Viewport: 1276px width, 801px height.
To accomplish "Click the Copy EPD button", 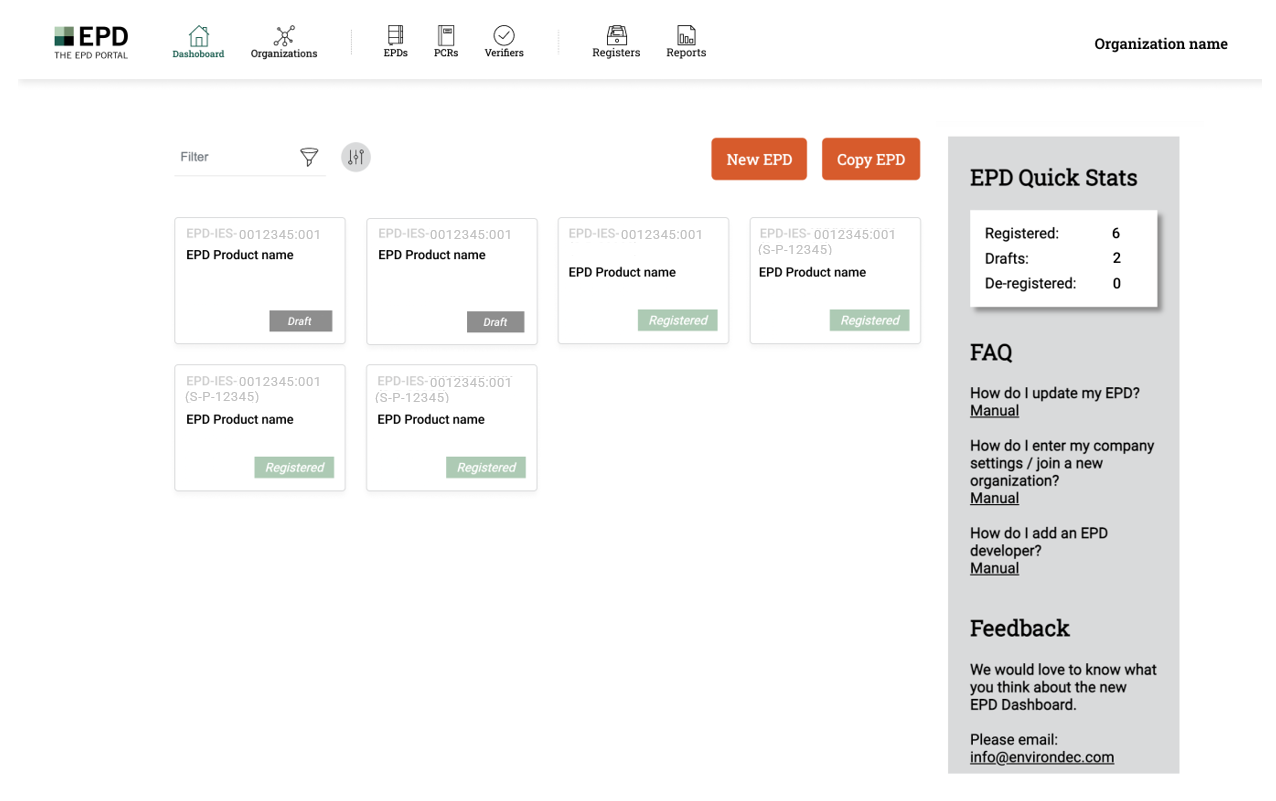I will click(x=871, y=159).
